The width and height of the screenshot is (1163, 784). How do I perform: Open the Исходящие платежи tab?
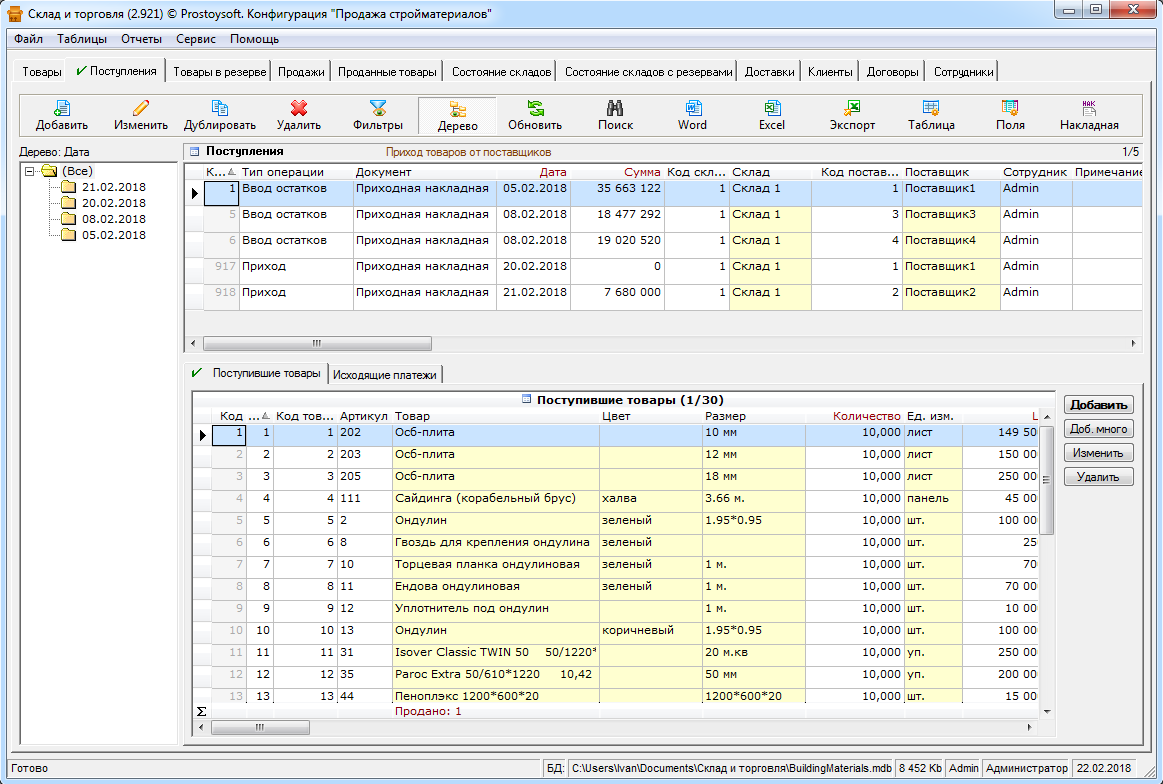[x=385, y=374]
